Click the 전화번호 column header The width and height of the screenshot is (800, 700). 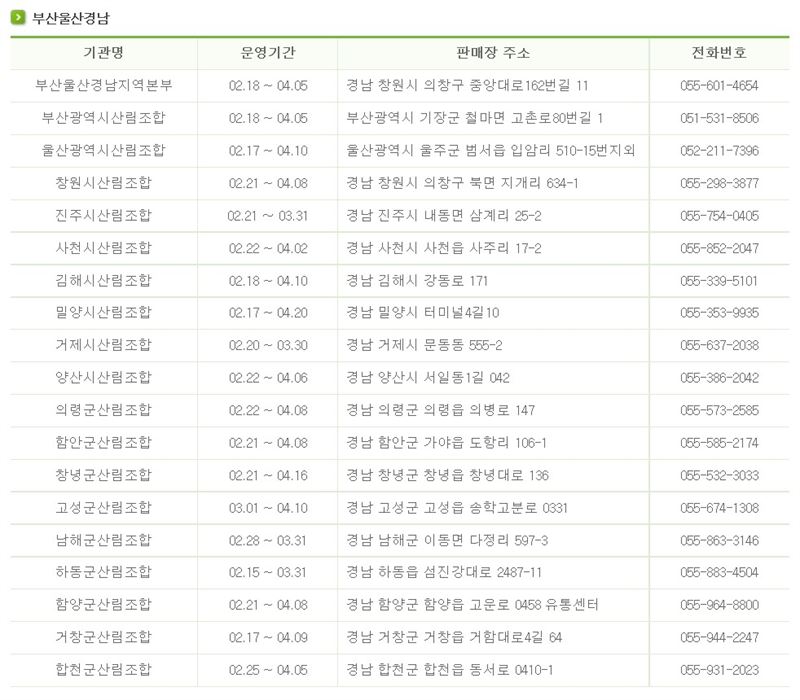[719, 53]
